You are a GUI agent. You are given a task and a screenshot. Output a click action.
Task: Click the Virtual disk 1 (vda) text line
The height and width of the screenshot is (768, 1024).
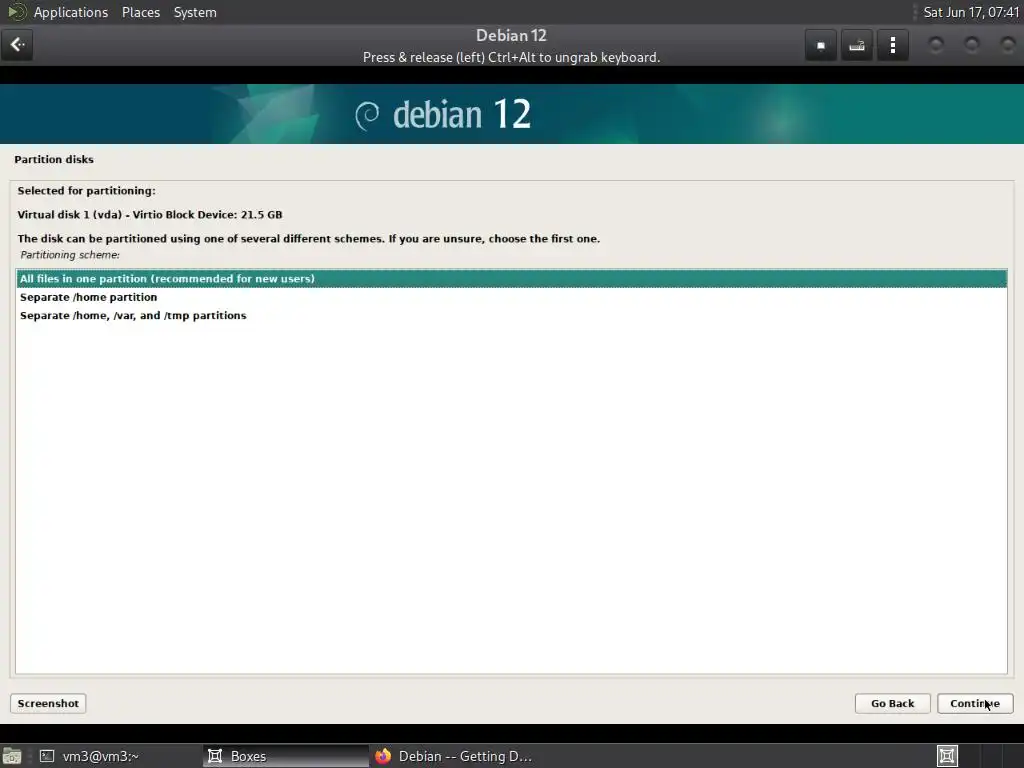point(150,215)
